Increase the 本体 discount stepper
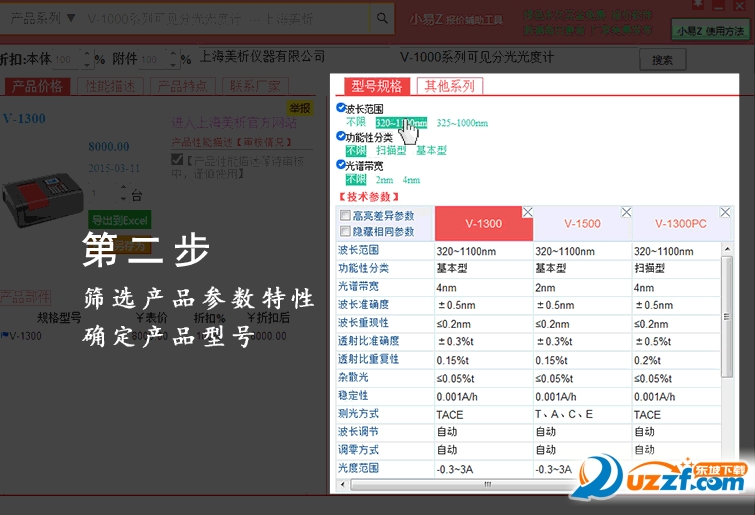755x515 pixels. coord(87,54)
